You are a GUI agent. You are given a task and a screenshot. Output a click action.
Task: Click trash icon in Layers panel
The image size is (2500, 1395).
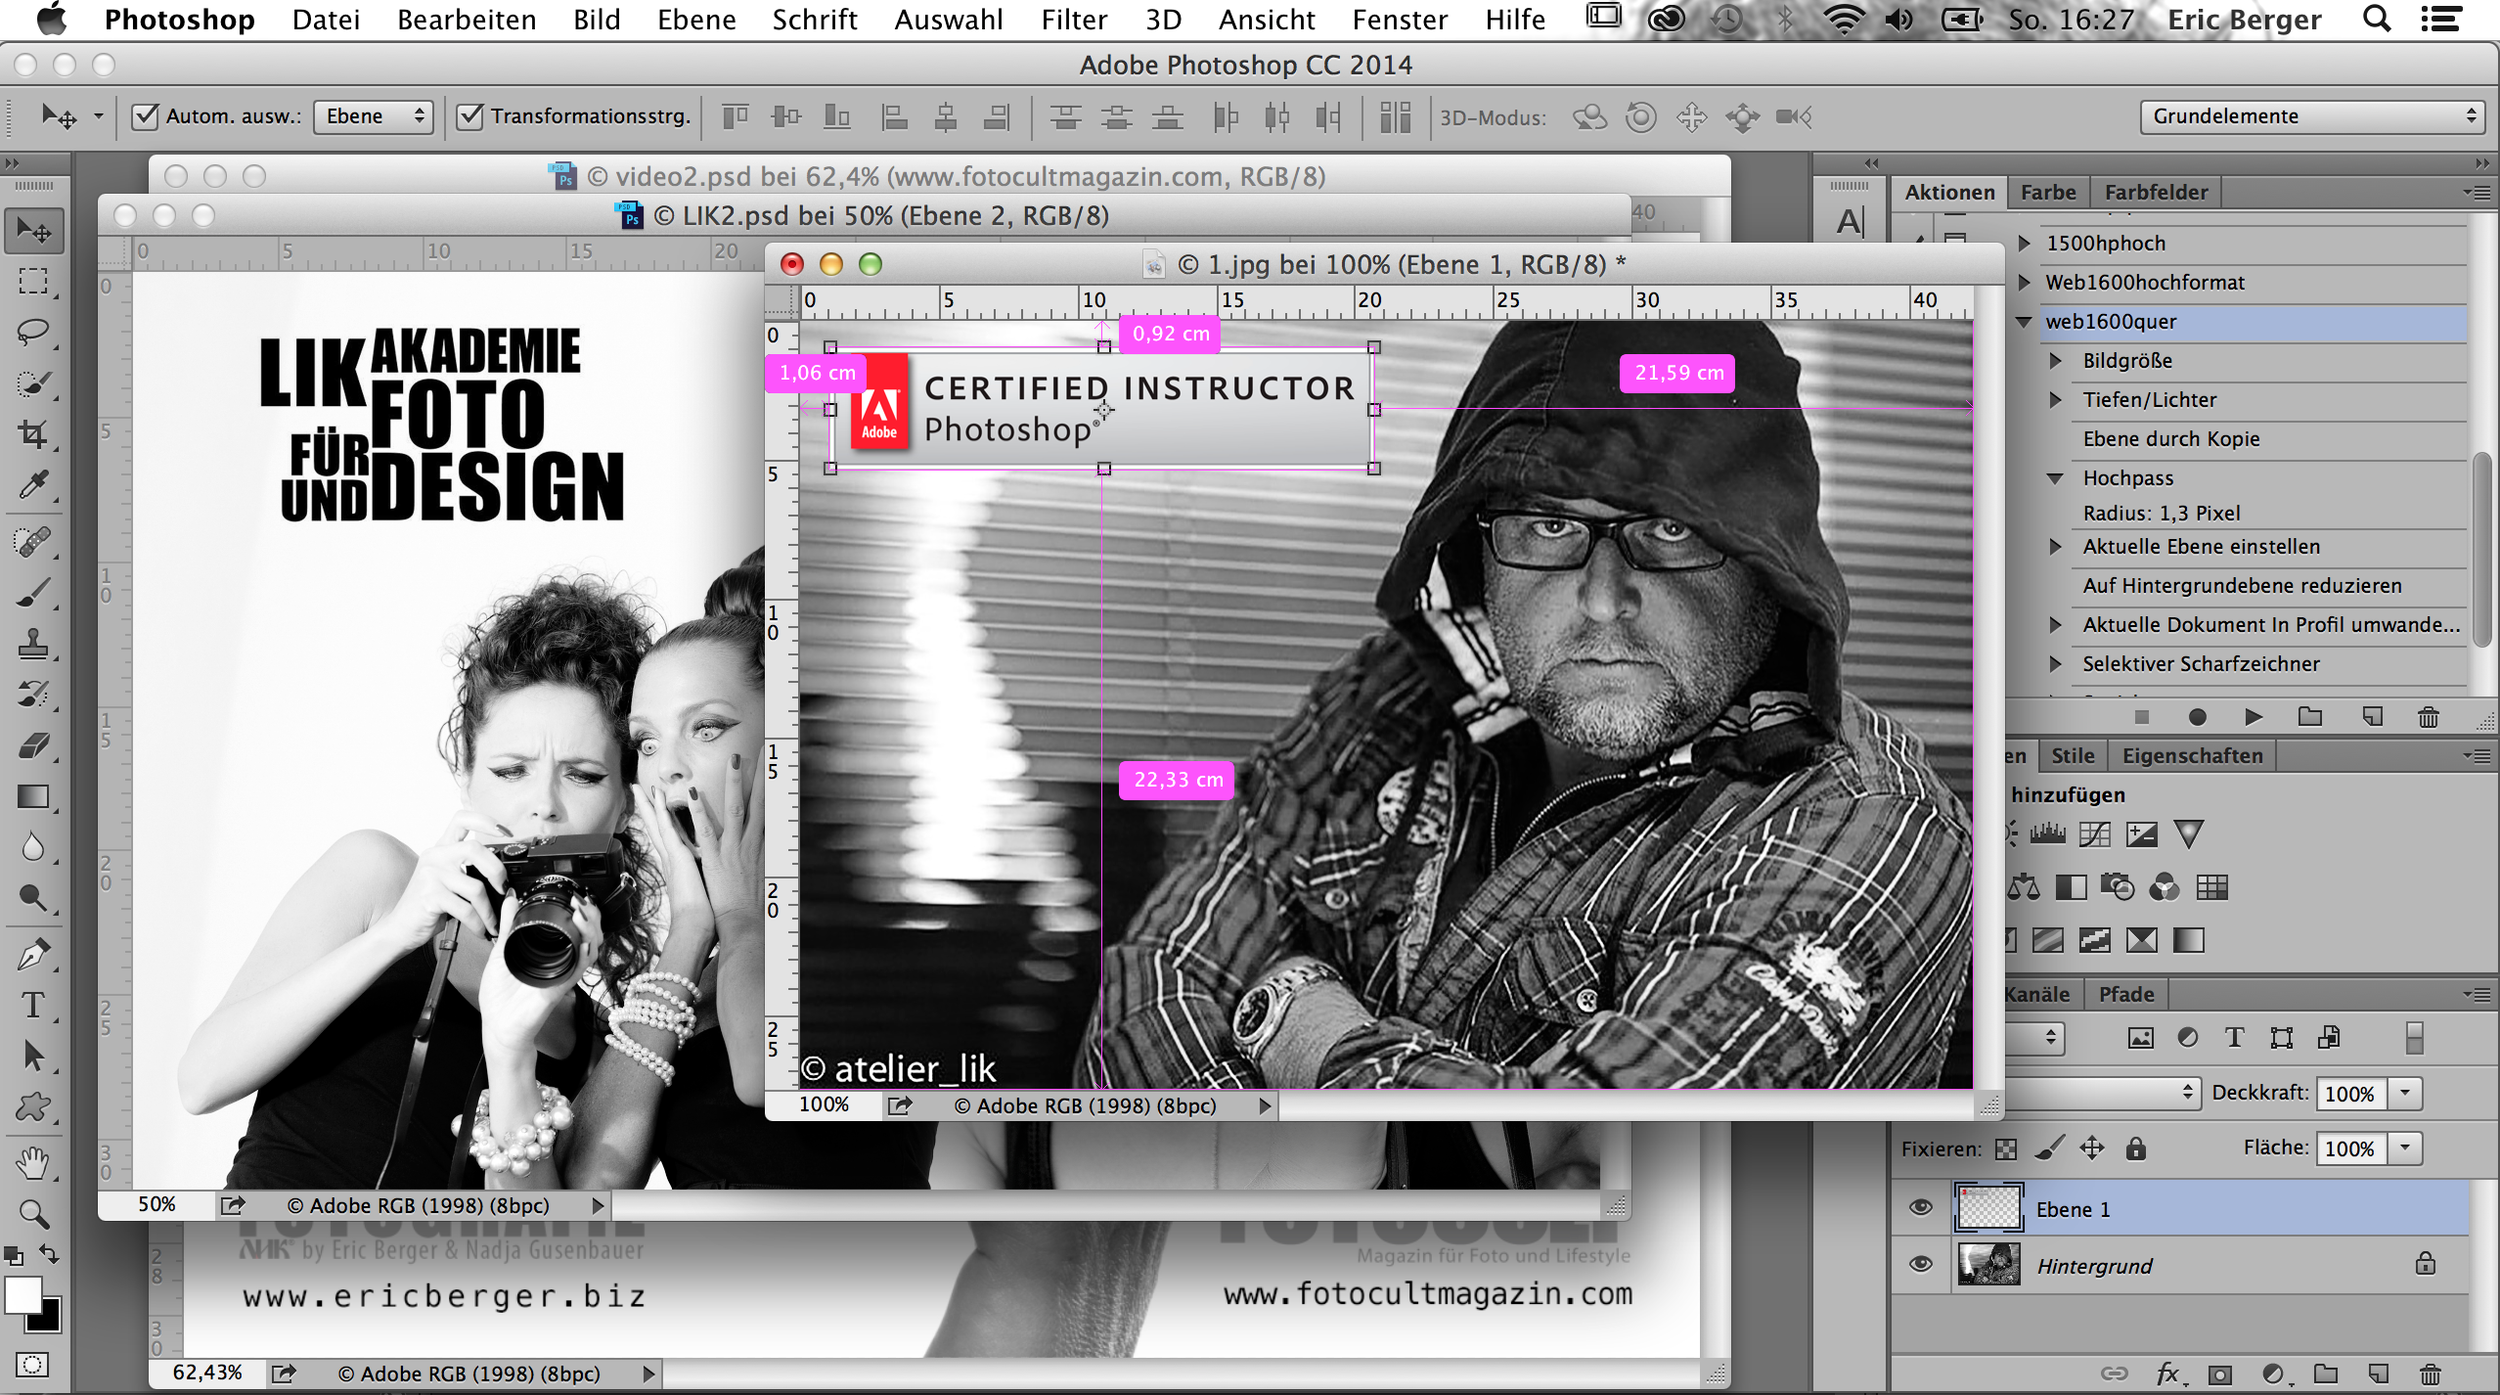(x=2430, y=1374)
